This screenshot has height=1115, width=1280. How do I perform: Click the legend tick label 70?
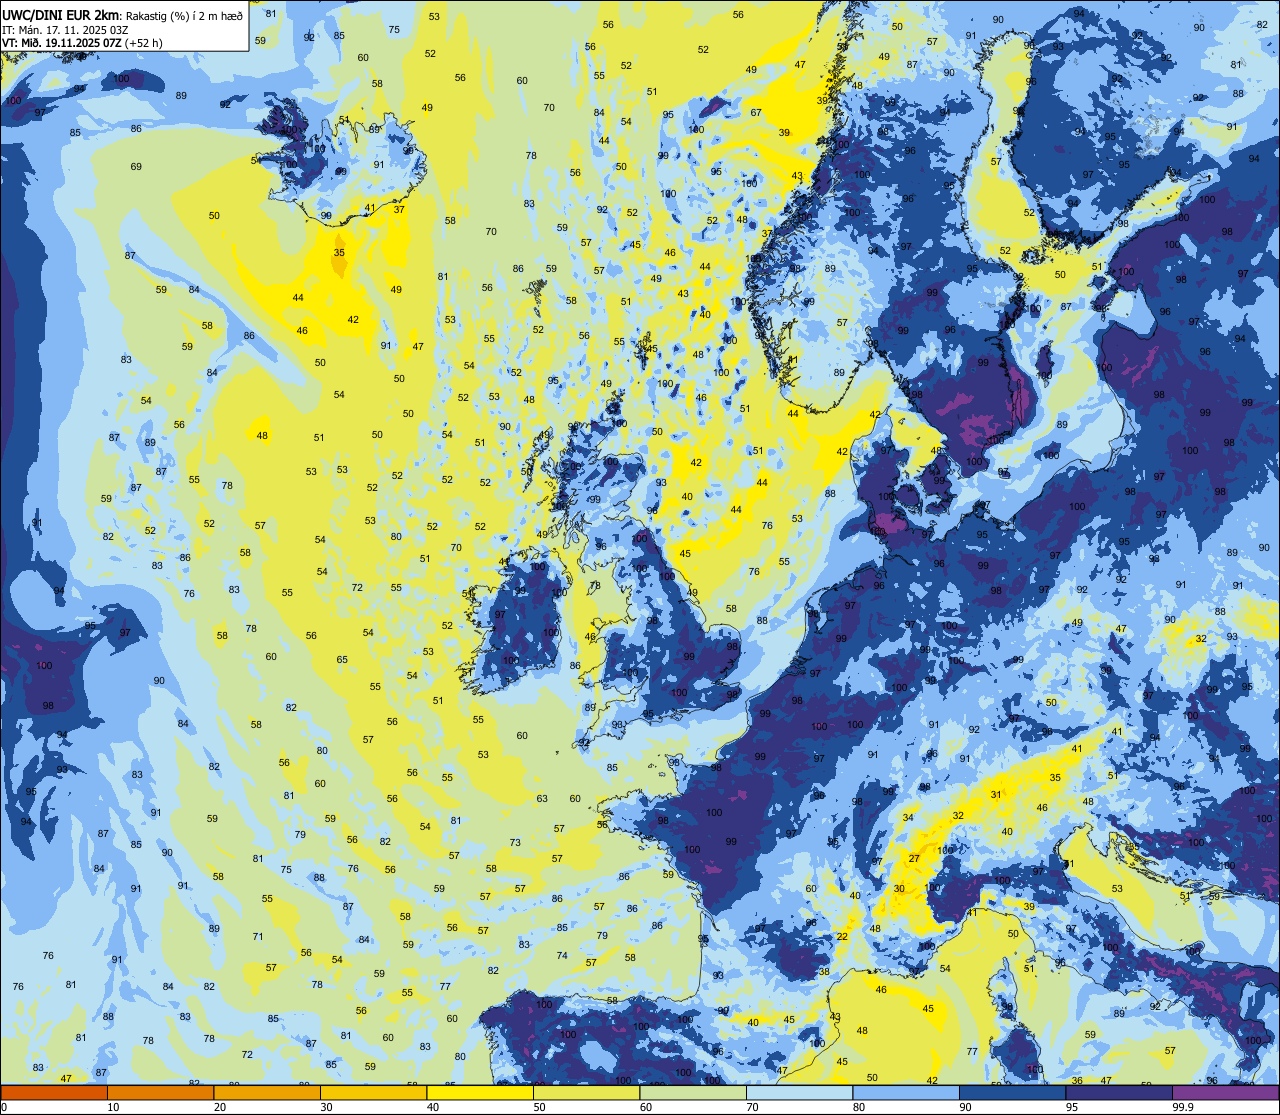coord(752,1107)
